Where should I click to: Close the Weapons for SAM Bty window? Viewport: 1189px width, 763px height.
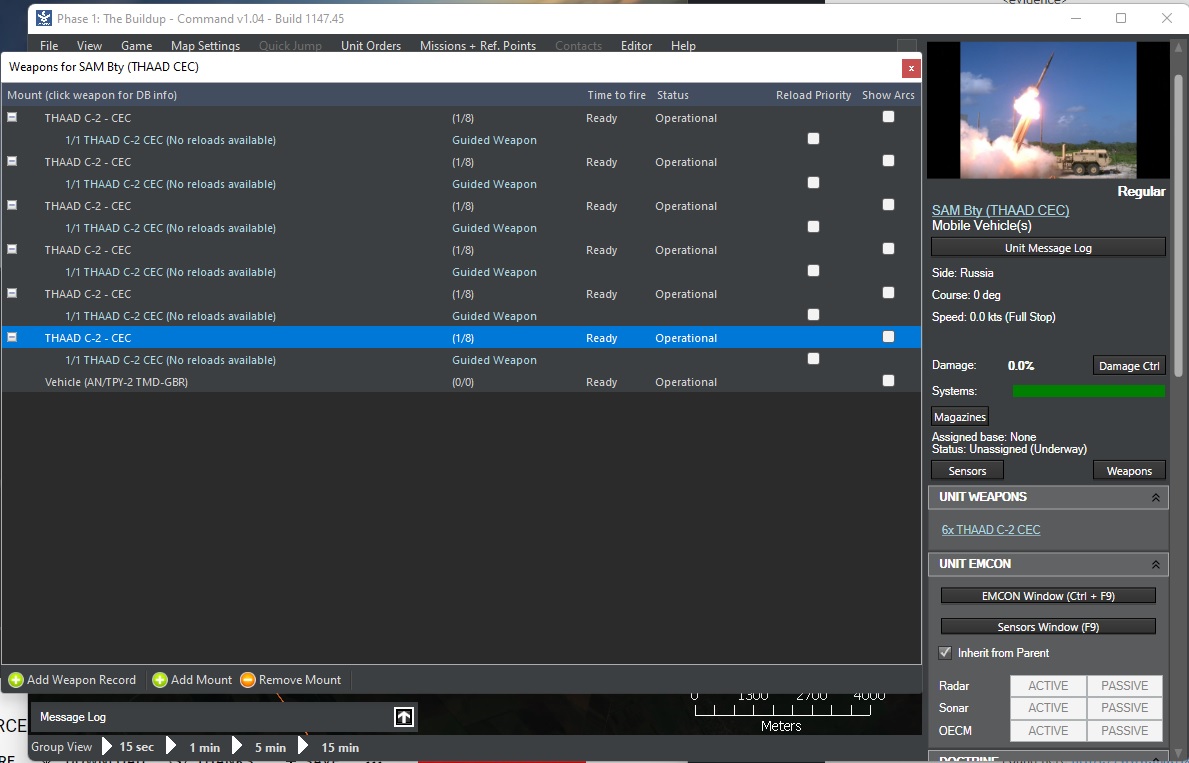[x=911, y=68]
